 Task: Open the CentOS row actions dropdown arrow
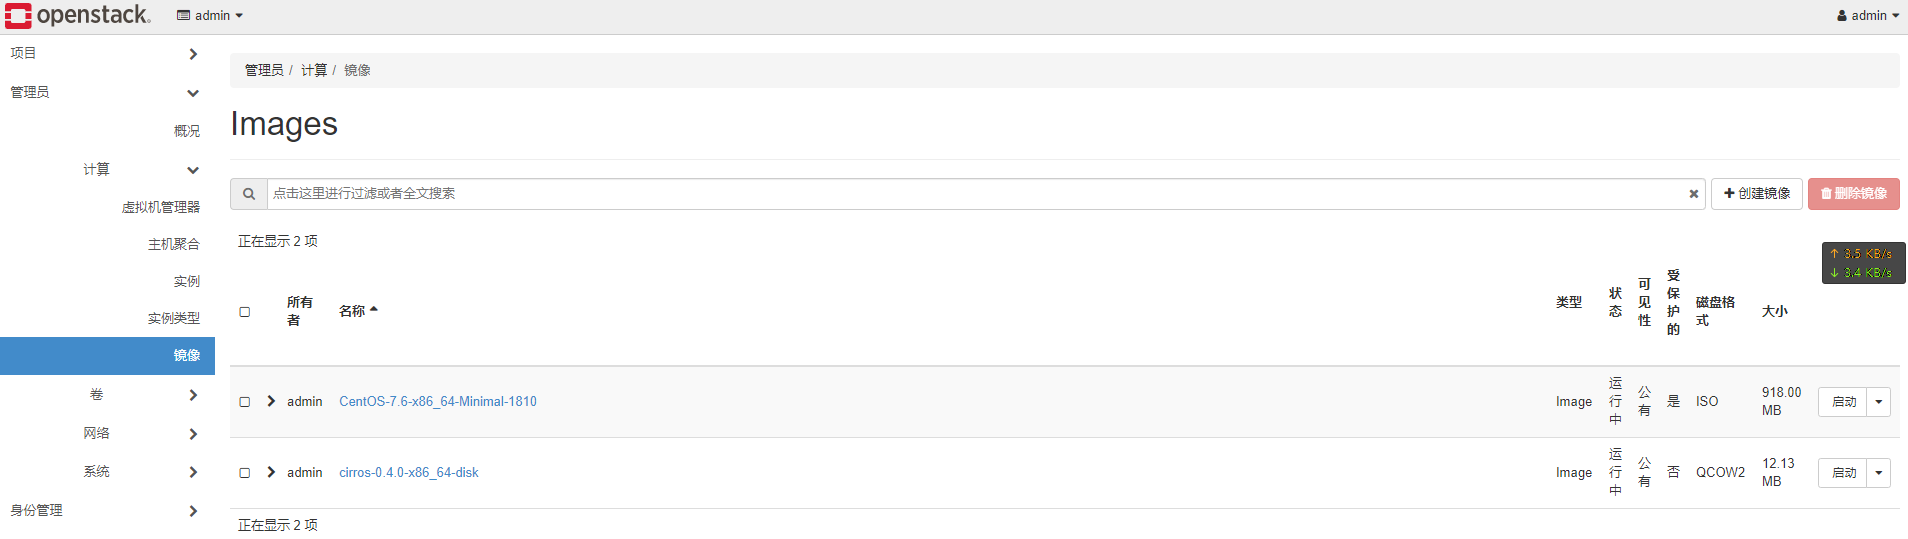(1879, 402)
